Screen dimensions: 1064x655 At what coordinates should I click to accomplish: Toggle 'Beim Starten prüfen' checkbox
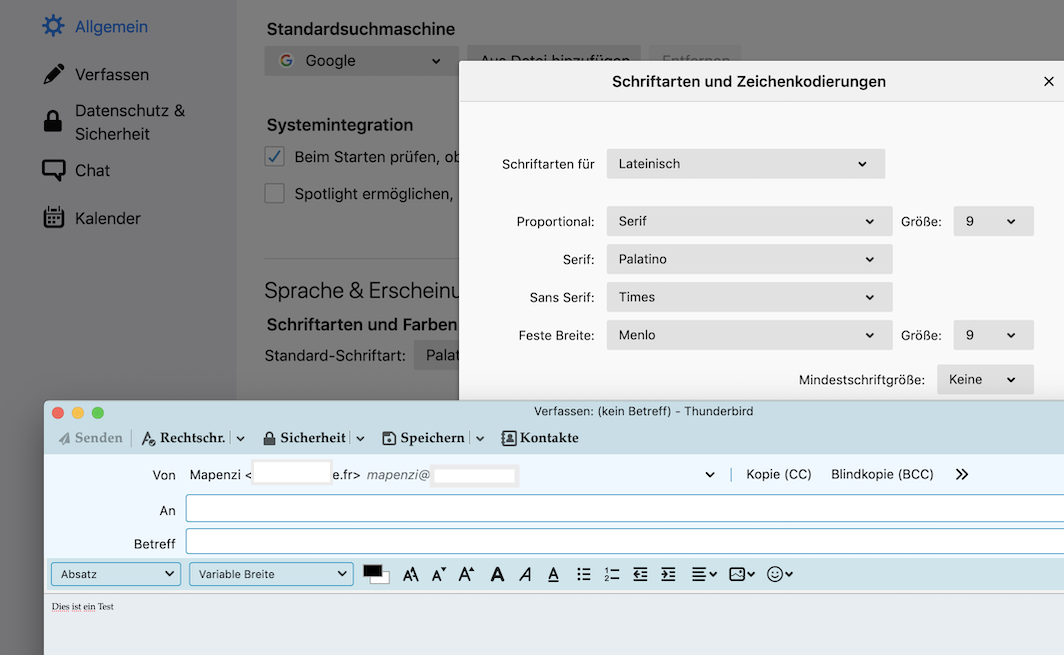(x=275, y=157)
